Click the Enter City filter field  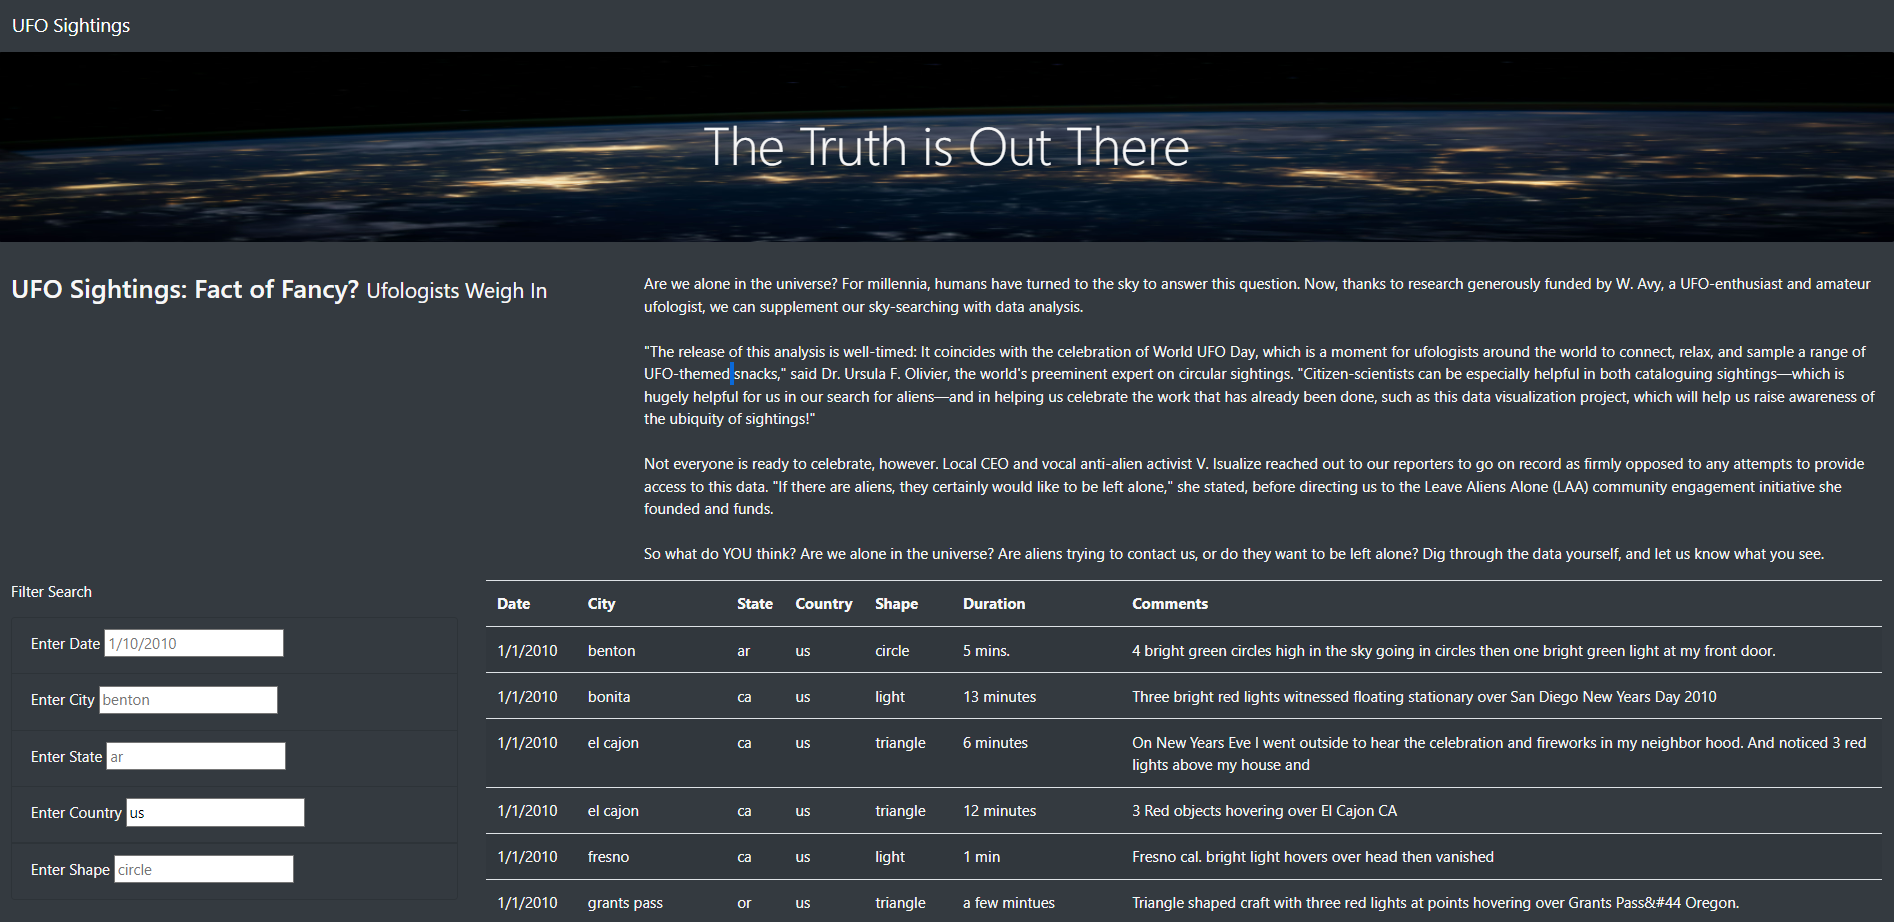click(187, 699)
